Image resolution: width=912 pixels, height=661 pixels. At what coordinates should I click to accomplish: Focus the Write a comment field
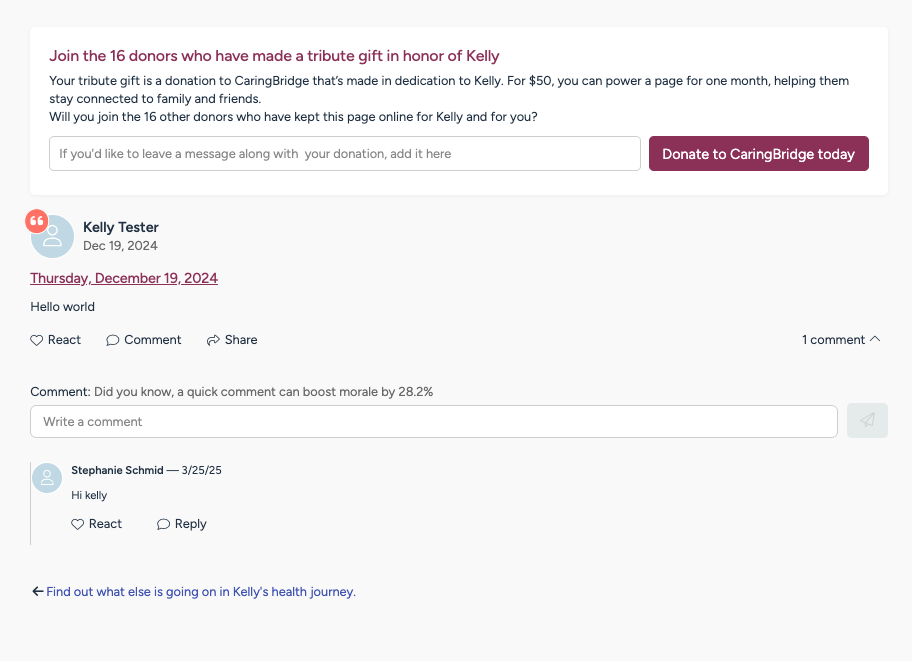(434, 422)
